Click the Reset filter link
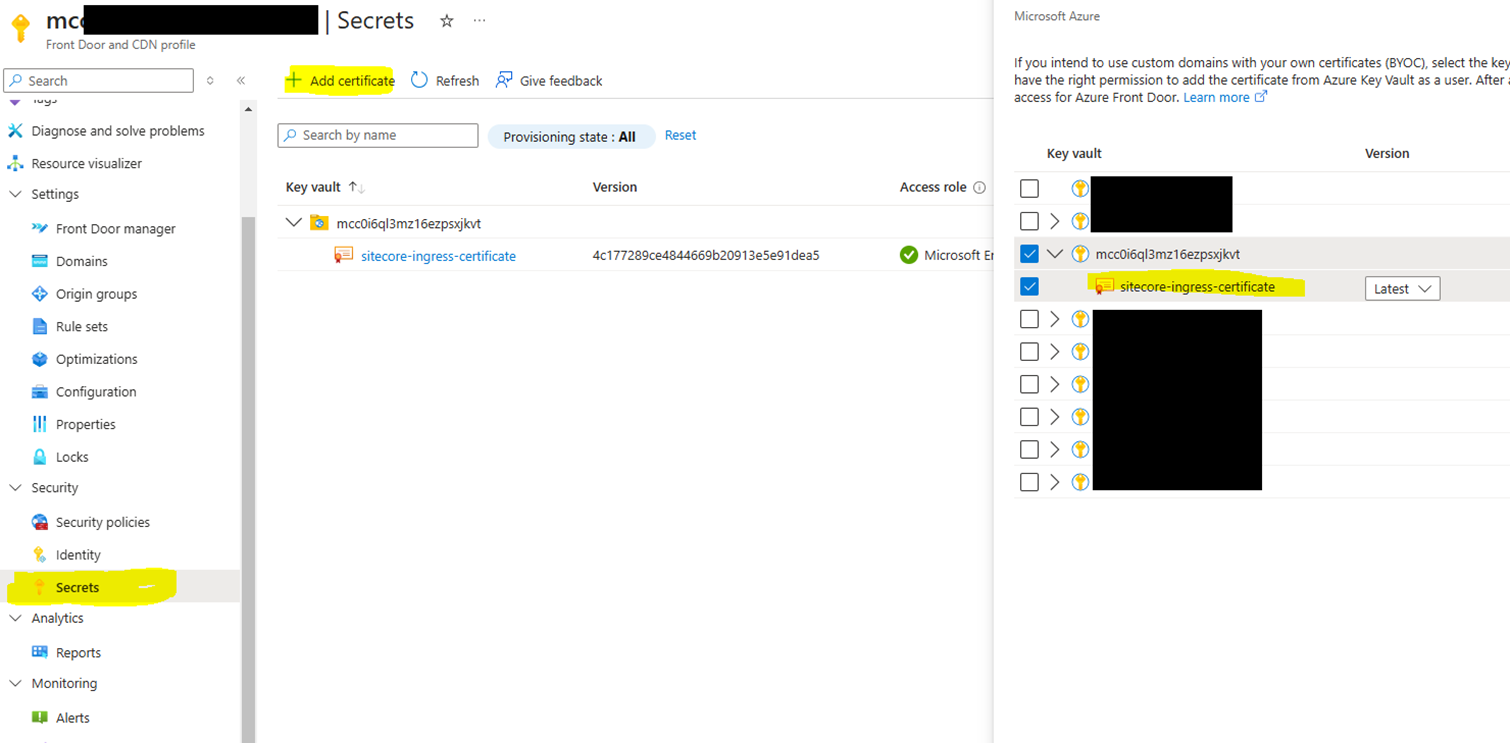The width and height of the screenshot is (1510, 743). (x=681, y=135)
